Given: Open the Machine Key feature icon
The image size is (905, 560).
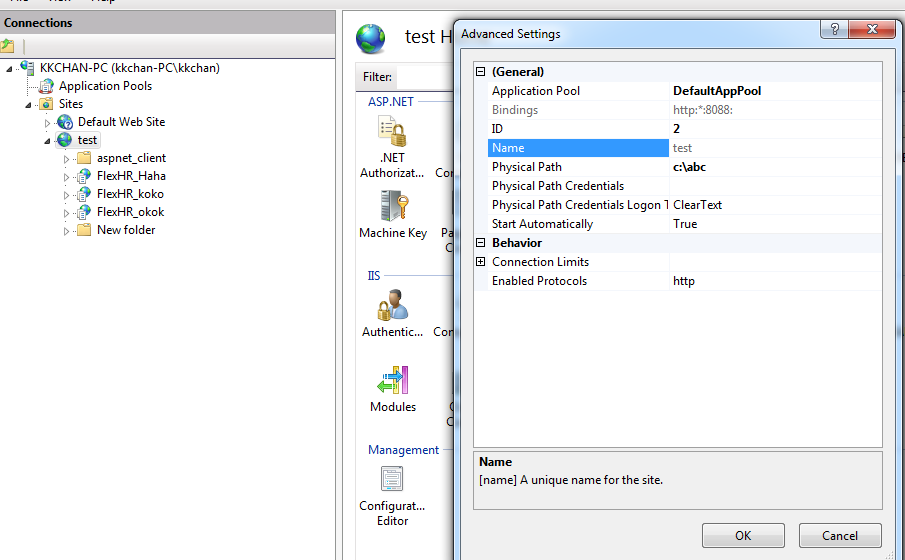Looking at the screenshot, I should tap(394, 206).
